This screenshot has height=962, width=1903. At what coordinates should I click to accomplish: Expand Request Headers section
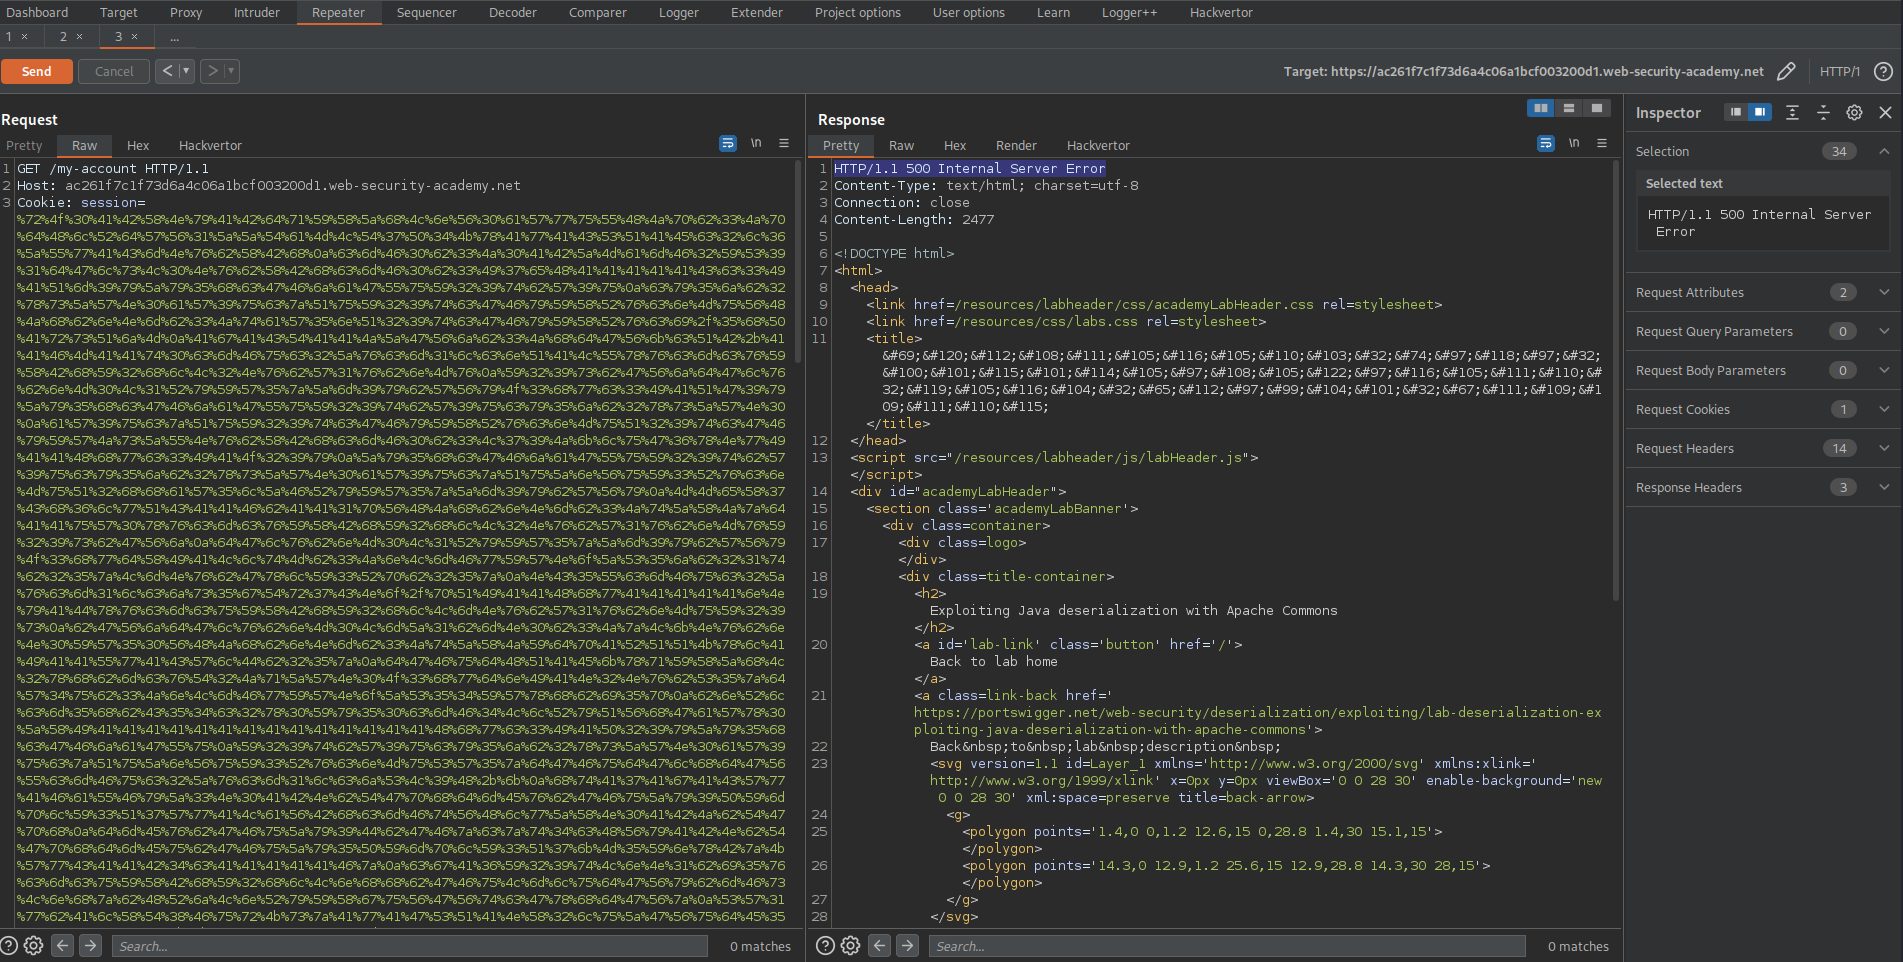[1884, 448]
